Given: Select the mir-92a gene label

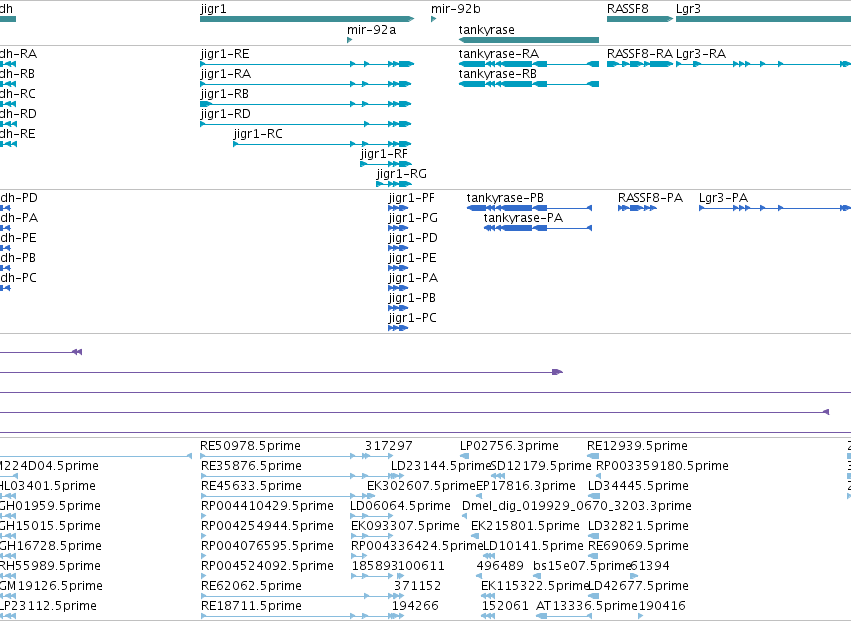Looking at the screenshot, I should click(x=371, y=30).
